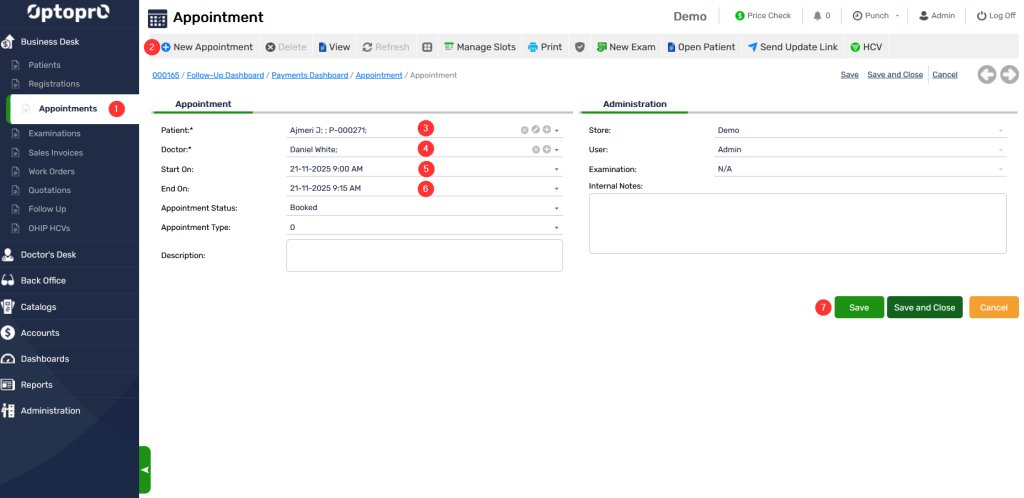Image resolution: width=1024 pixels, height=498 pixels.
Task: Open the notification bell
Action: (x=819, y=16)
